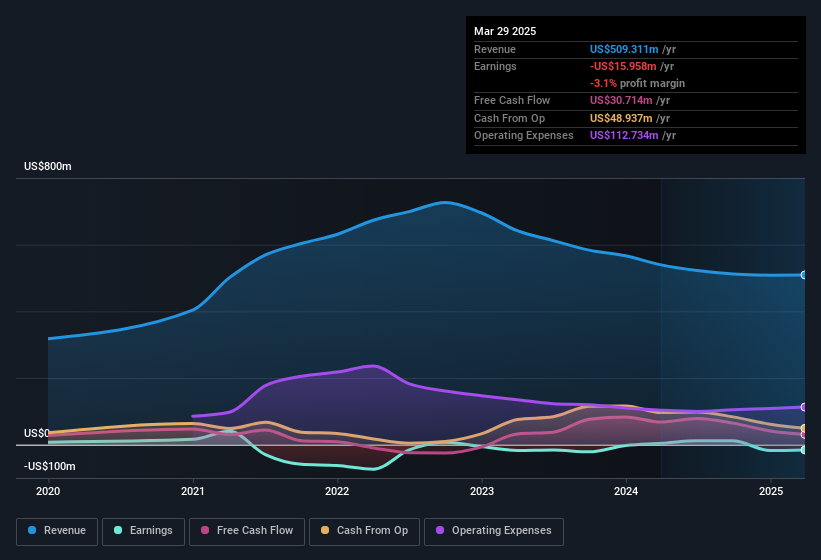821x560 pixels.
Task: Click the US$0 axis label
Action: point(37,433)
